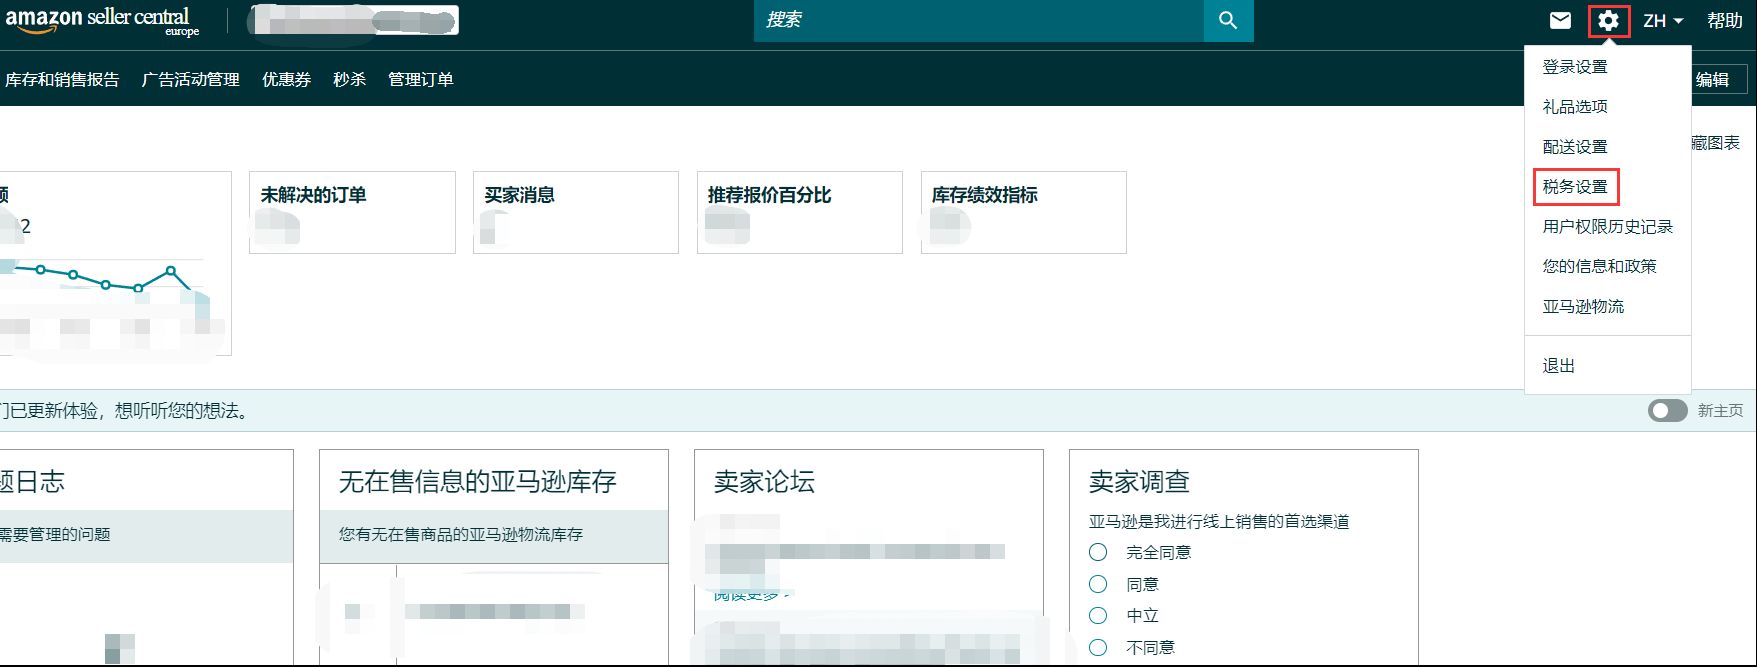Choose the 中立 radio option

pyautogui.click(x=1098, y=615)
